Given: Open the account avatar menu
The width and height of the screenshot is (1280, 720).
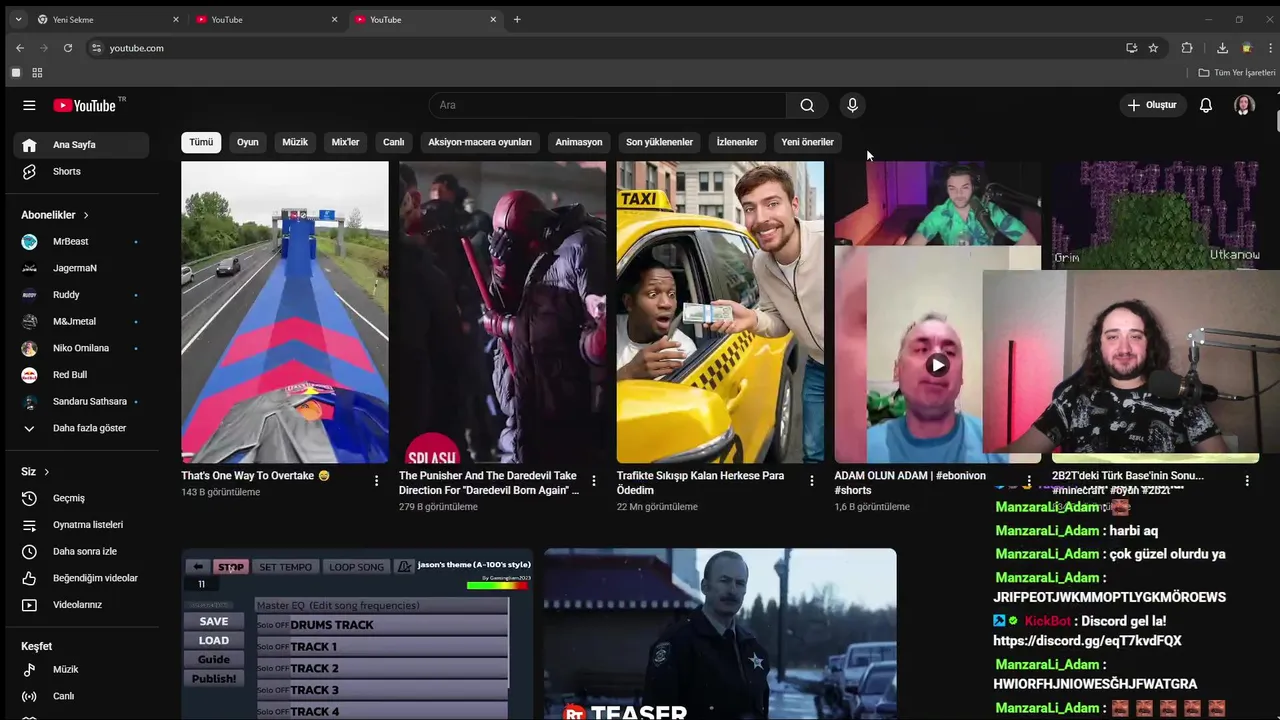Looking at the screenshot, I should pyautogui.click(x=1244, y=105).
